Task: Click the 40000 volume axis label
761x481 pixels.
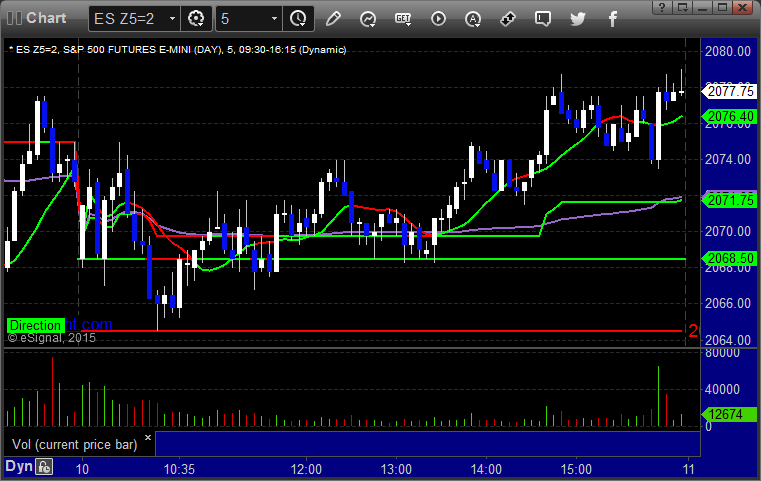Action: click(x=723, y=389)
